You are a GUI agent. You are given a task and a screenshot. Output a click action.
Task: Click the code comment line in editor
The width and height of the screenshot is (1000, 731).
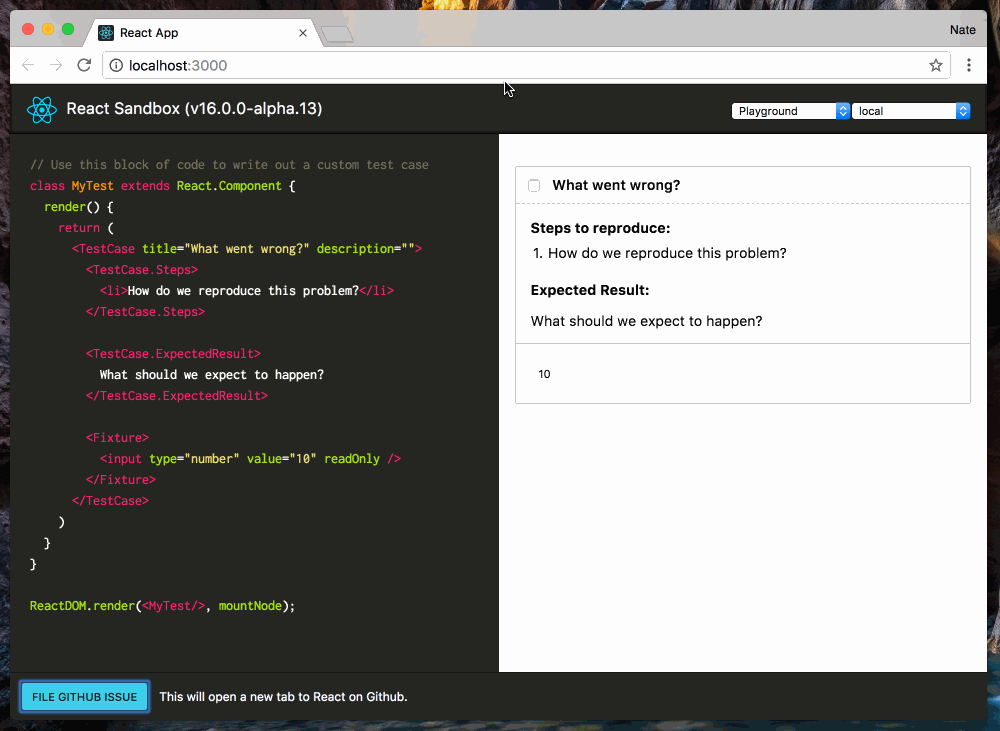(x=229, y=165)
